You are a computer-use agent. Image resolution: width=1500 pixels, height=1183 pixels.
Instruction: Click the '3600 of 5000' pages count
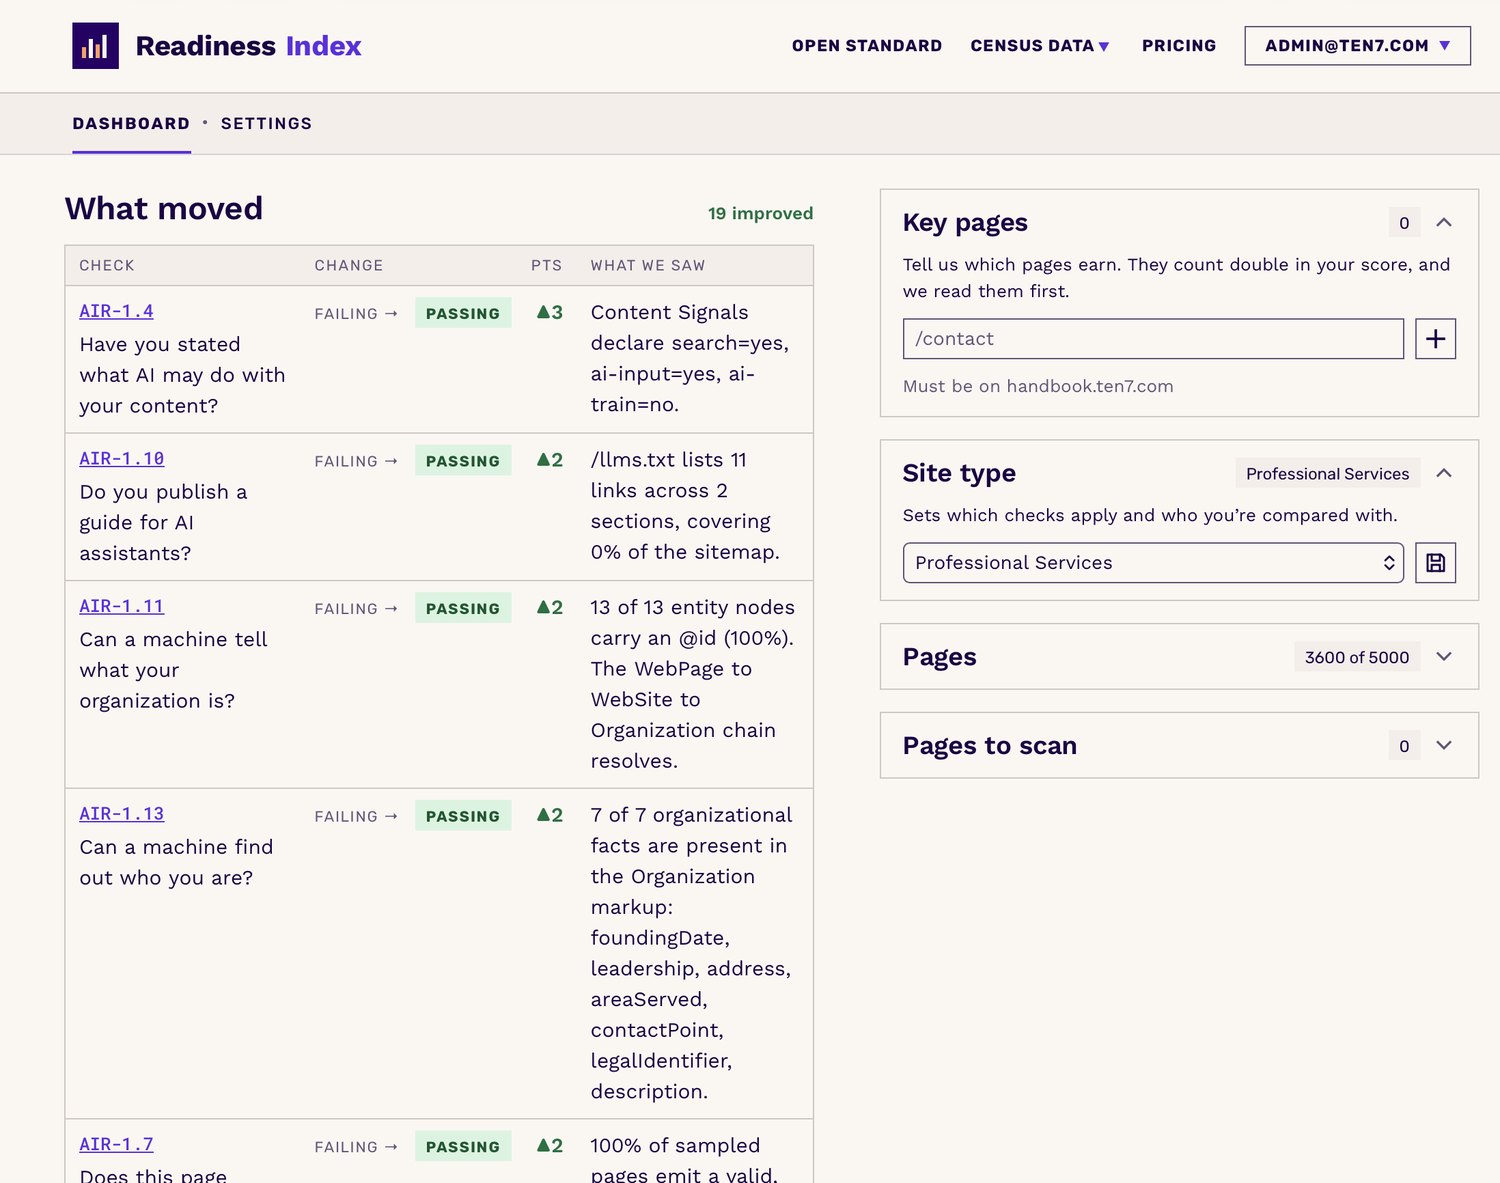tap(1357, 657)
